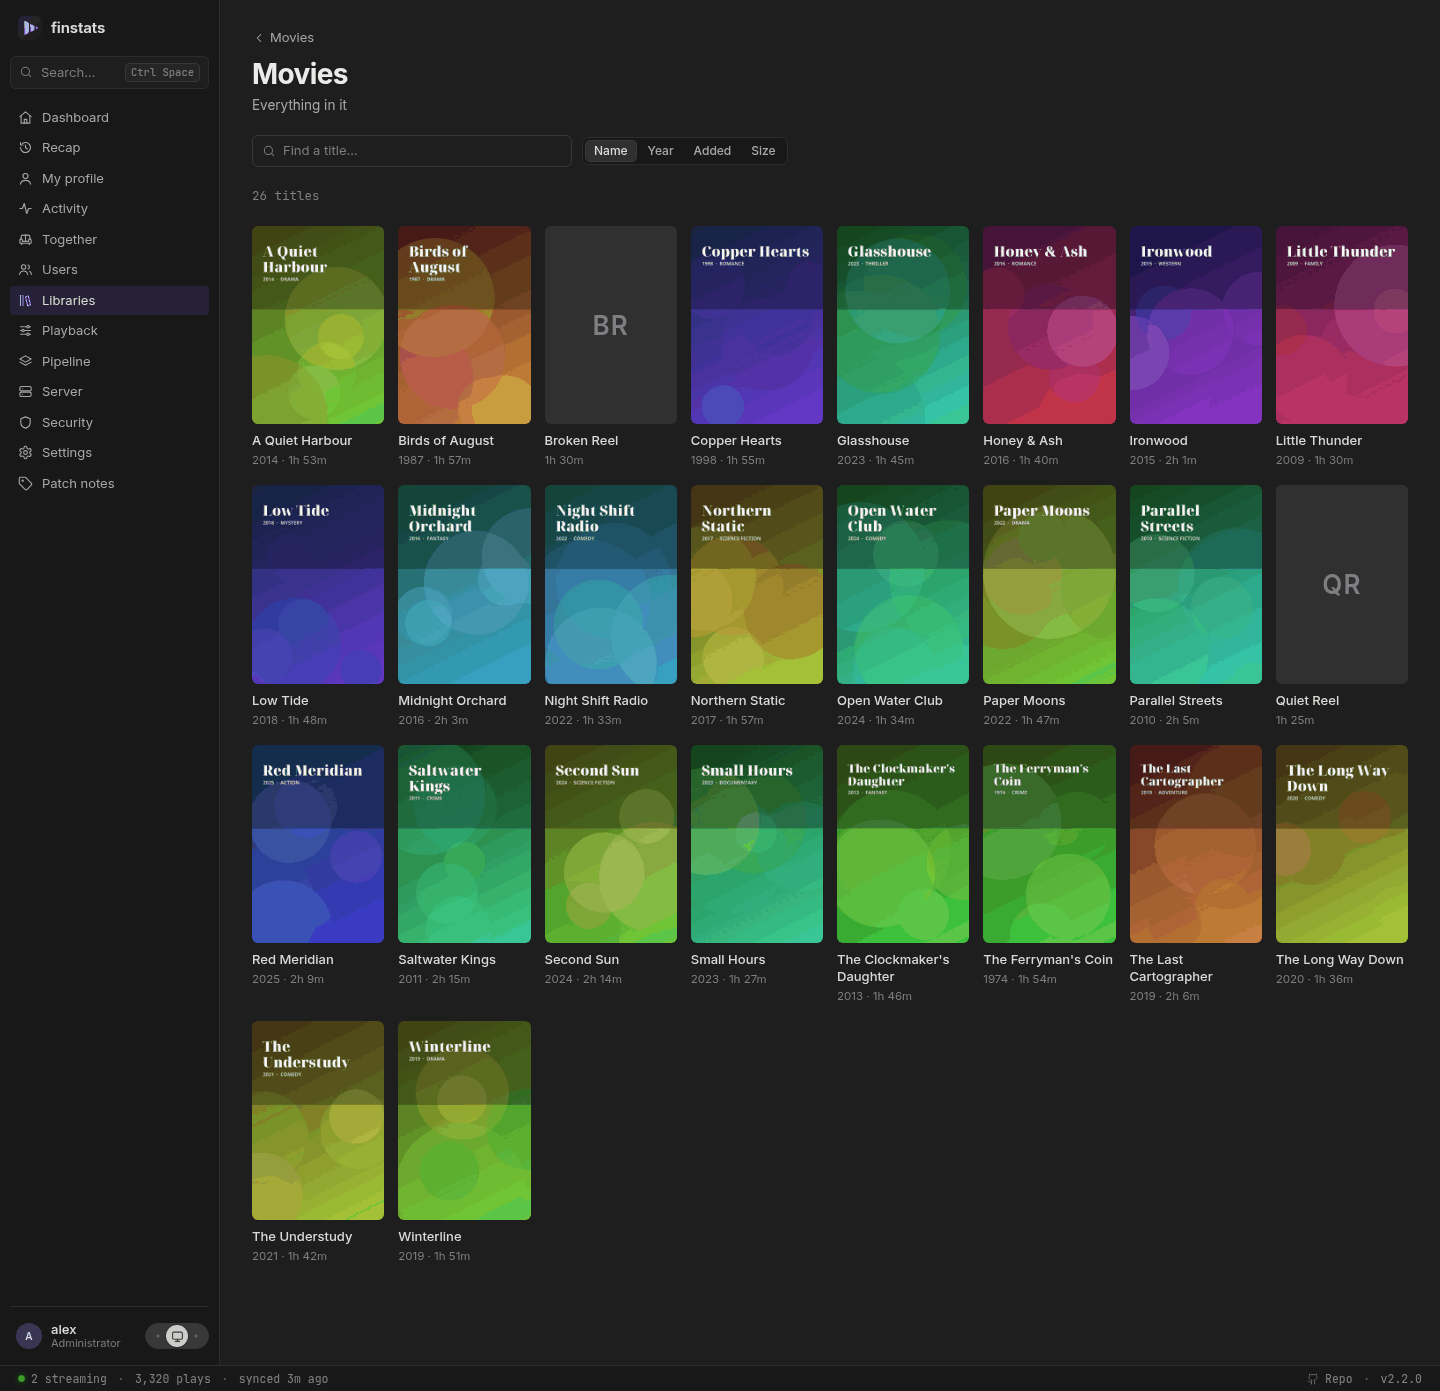Click the magnifier icon in Find a title
Viewport: 1440px width, 1391px height.
[269, 151]
